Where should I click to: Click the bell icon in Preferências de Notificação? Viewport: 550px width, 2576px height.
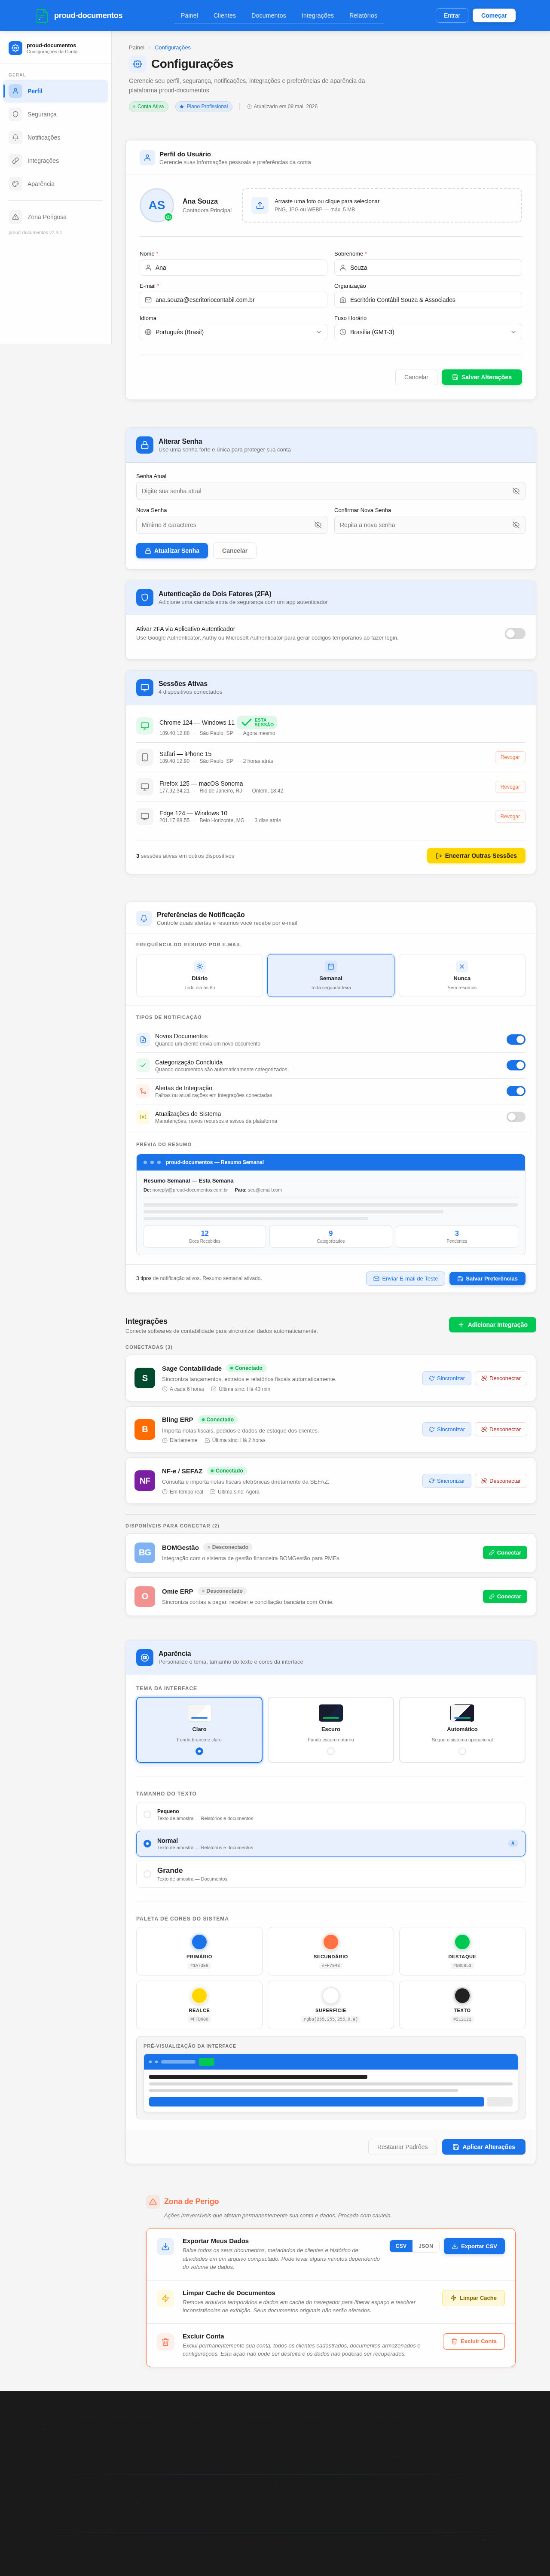pos(144,918)
